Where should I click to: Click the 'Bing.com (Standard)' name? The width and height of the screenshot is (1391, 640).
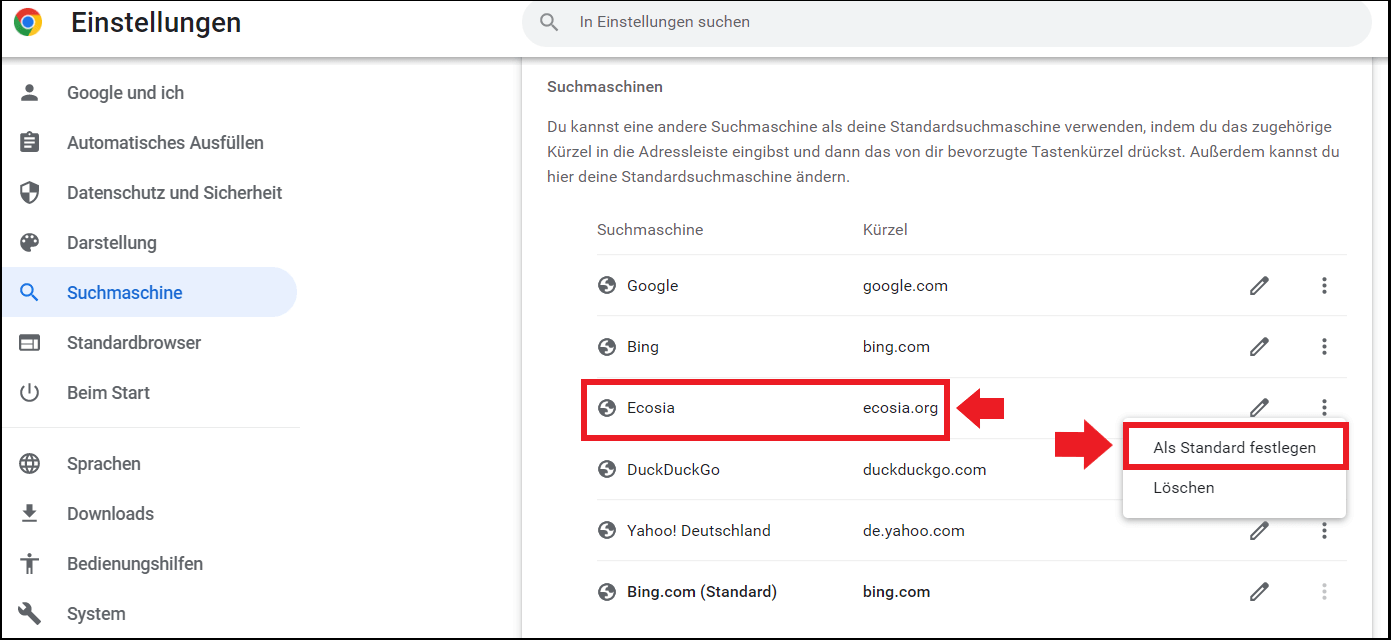[x=702, y=592]
